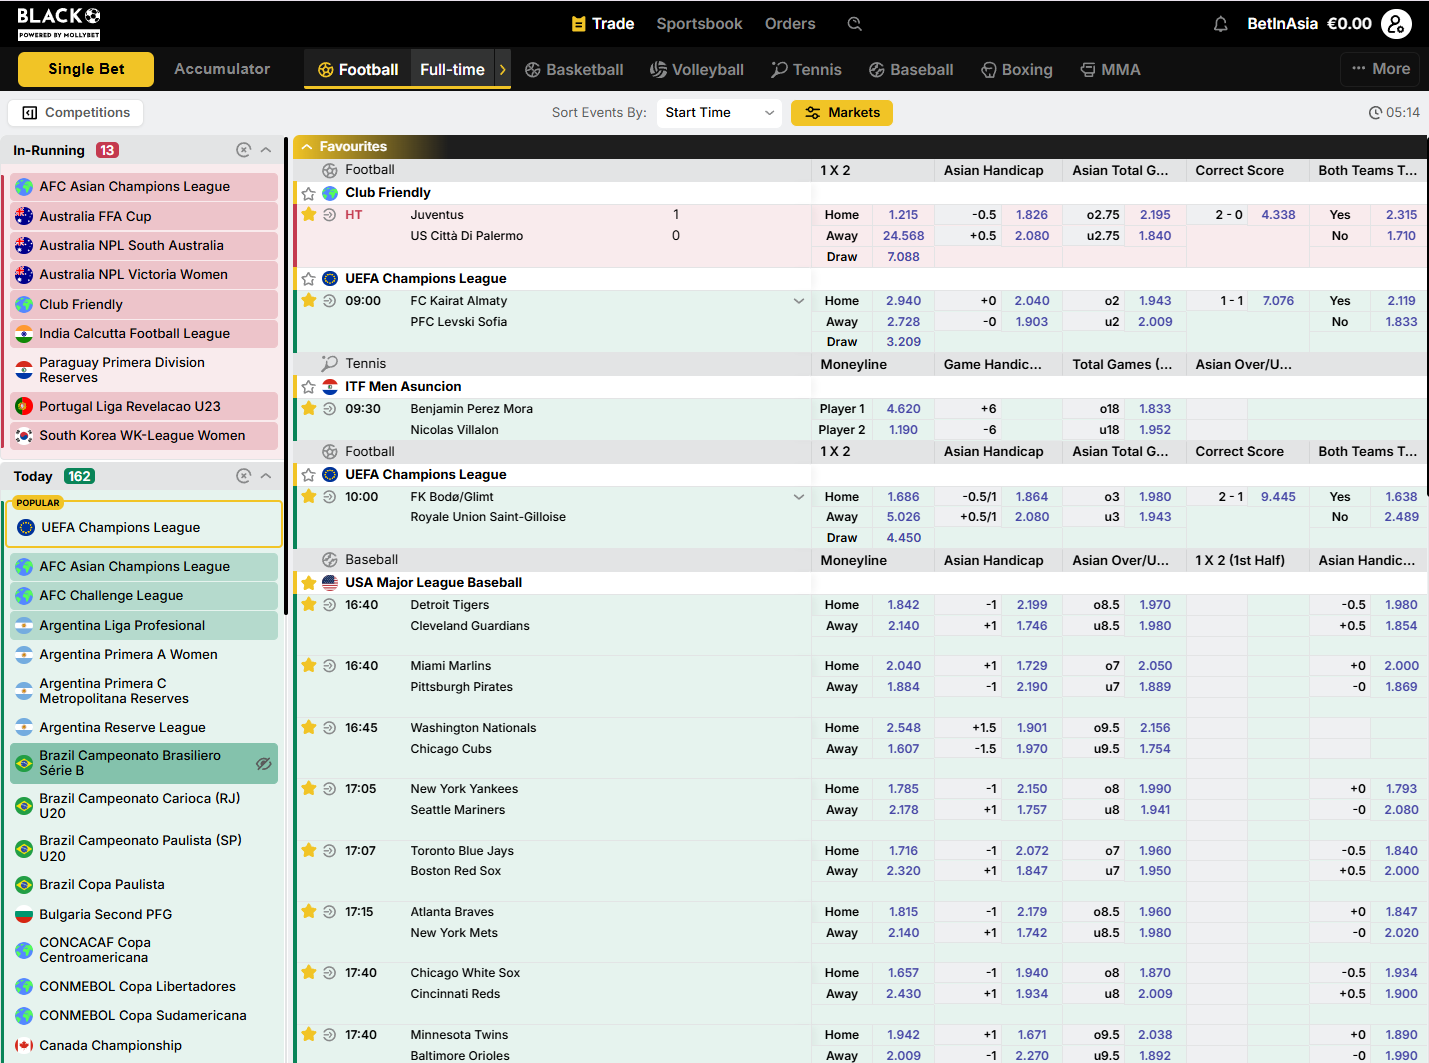Click correct score 2 - 0 odds 4.338
Viewport: 1429px width, 1063px height.
[x=1278, y=215]
